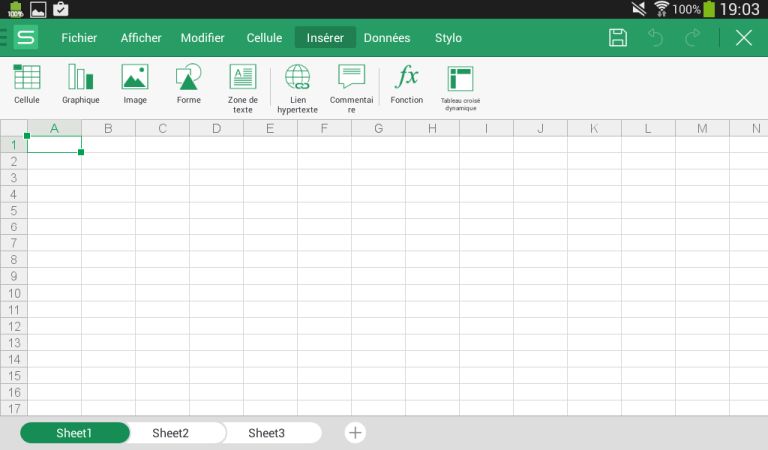768x450 pixels.
Task: Add a Commentaire comment
Action: (x=351, y=89)
